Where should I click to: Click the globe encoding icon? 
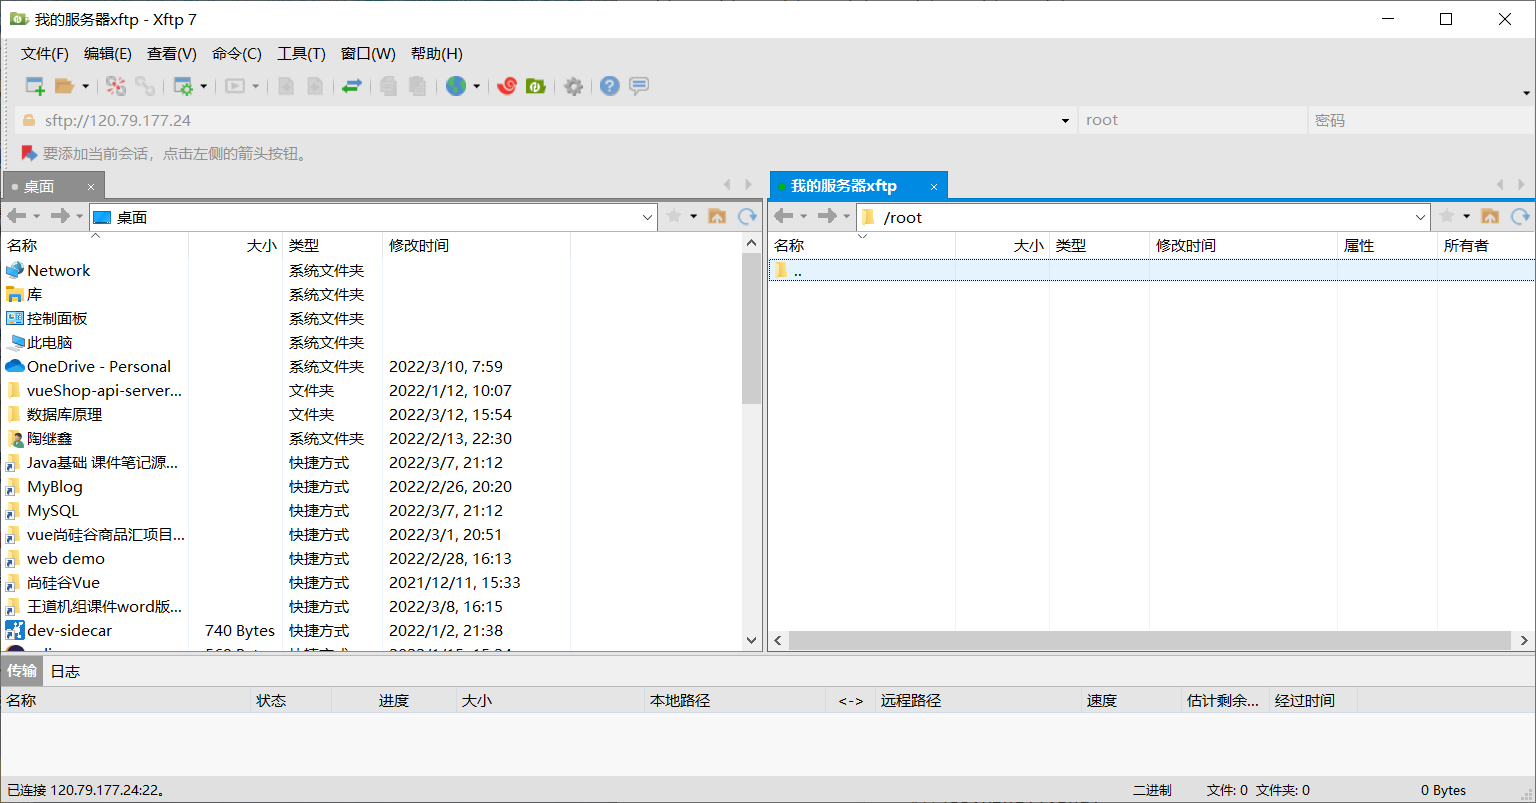point(456,86)
